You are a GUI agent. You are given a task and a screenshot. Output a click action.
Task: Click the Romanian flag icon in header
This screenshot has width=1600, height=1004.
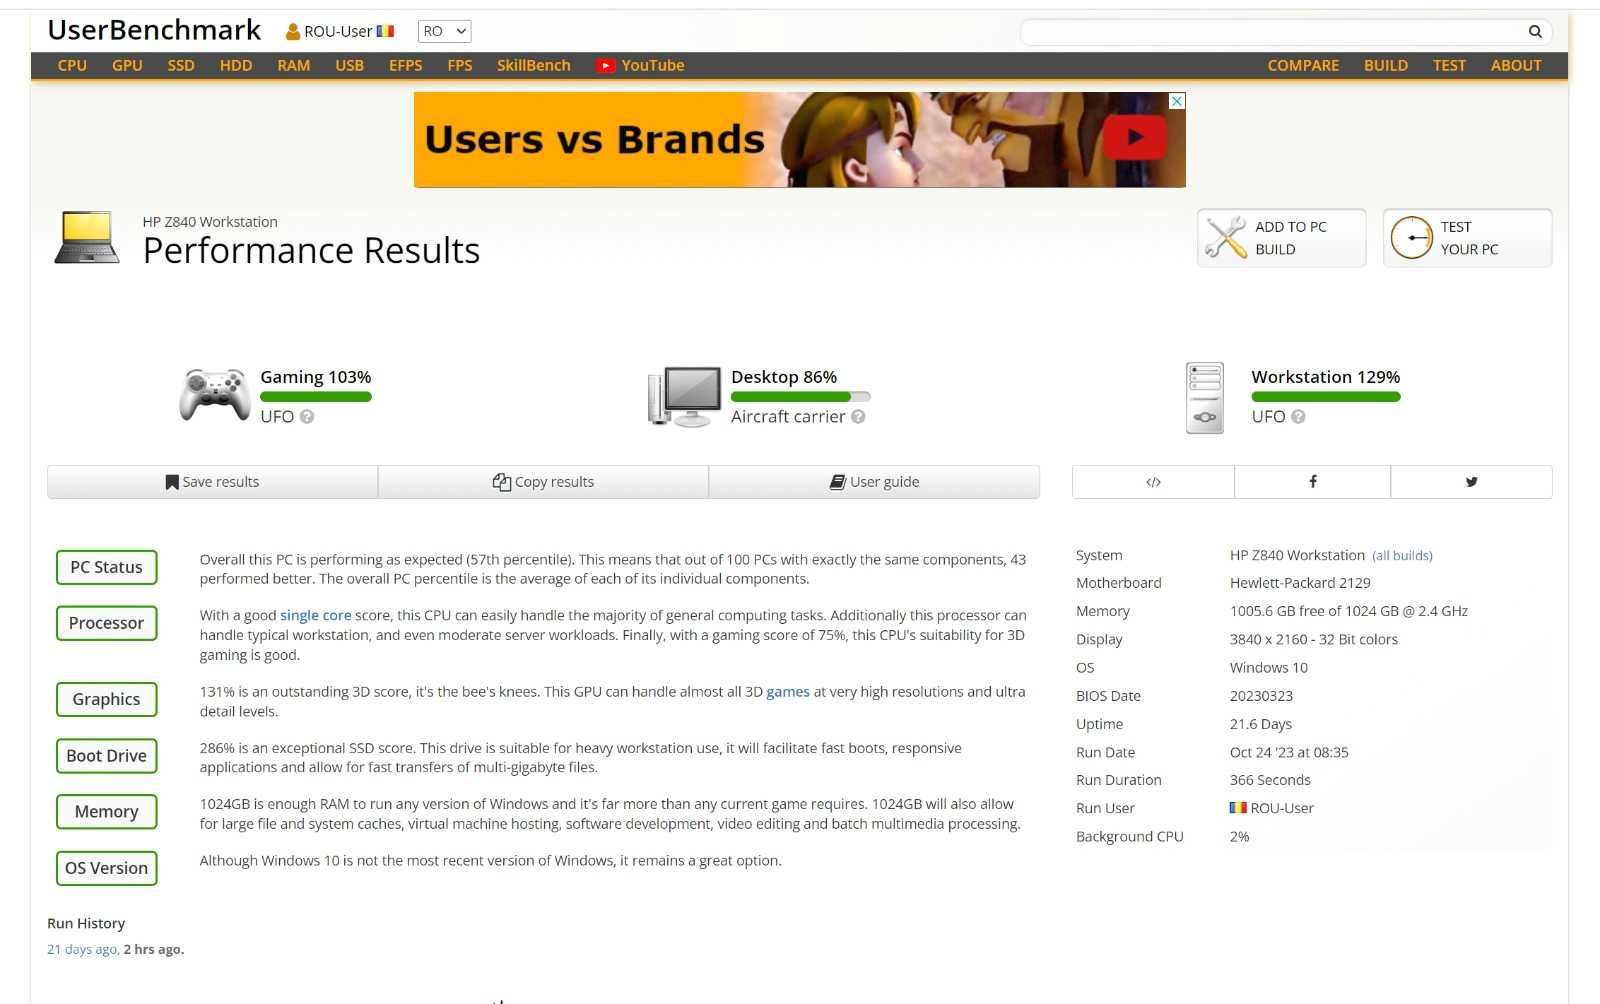pos(385,32)
